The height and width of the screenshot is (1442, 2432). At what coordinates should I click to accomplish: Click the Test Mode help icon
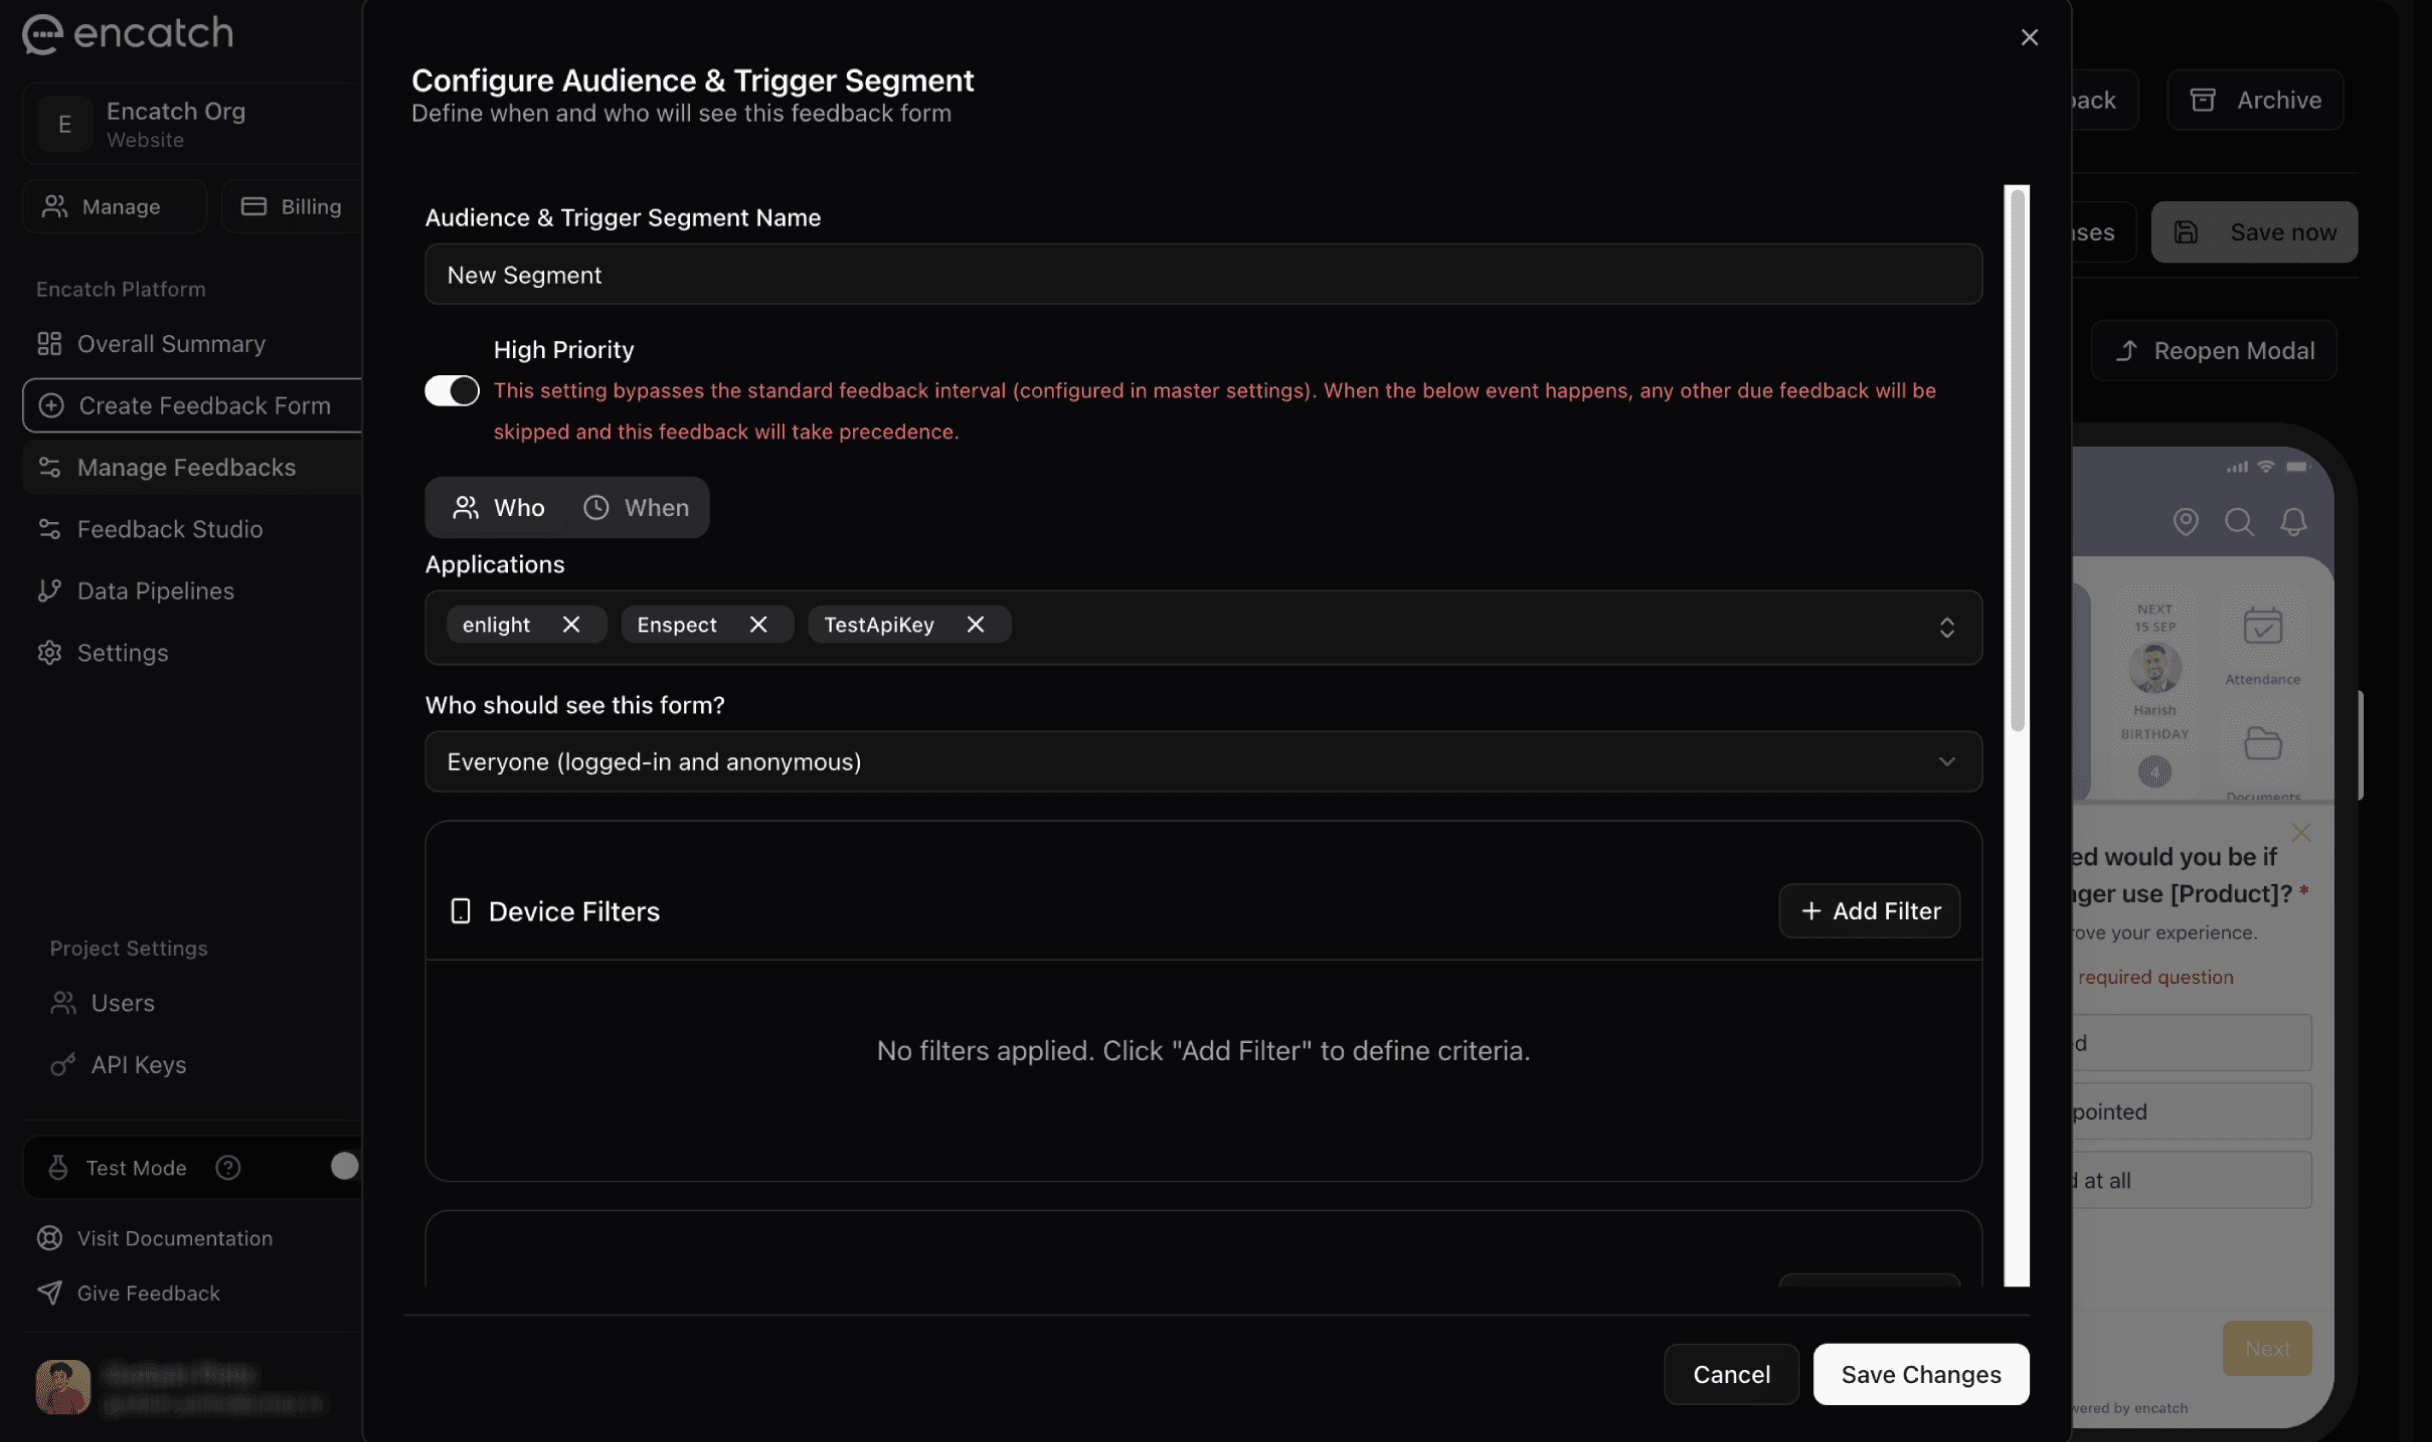[x=228, y=1167]
